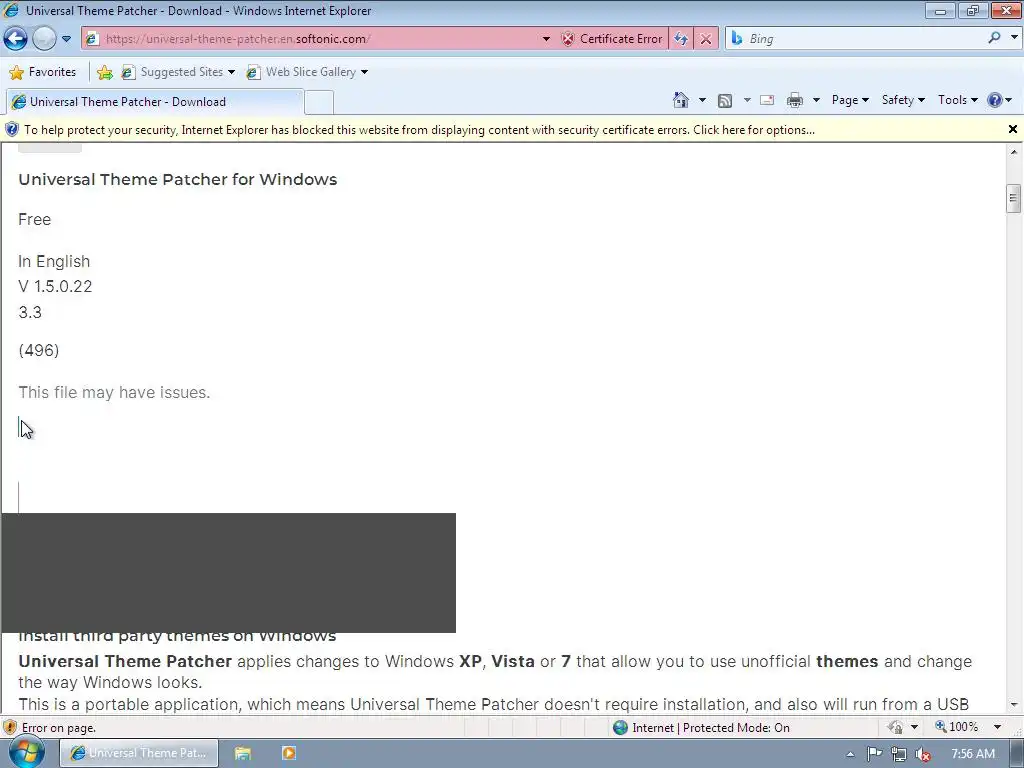Expand the Feeds dropdown arrow
The image size is (1024, 768).
pyautogui.click(x=746, y=100)
